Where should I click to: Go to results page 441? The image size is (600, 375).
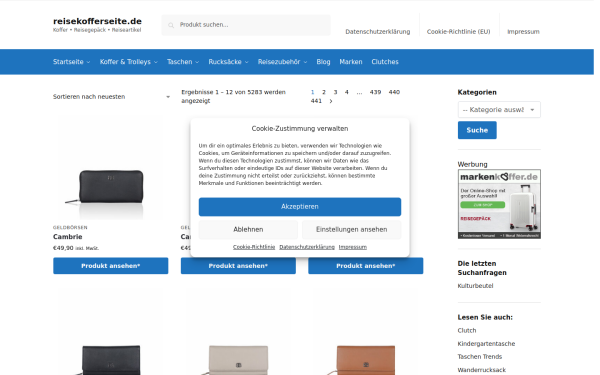[x=316, y=101]
